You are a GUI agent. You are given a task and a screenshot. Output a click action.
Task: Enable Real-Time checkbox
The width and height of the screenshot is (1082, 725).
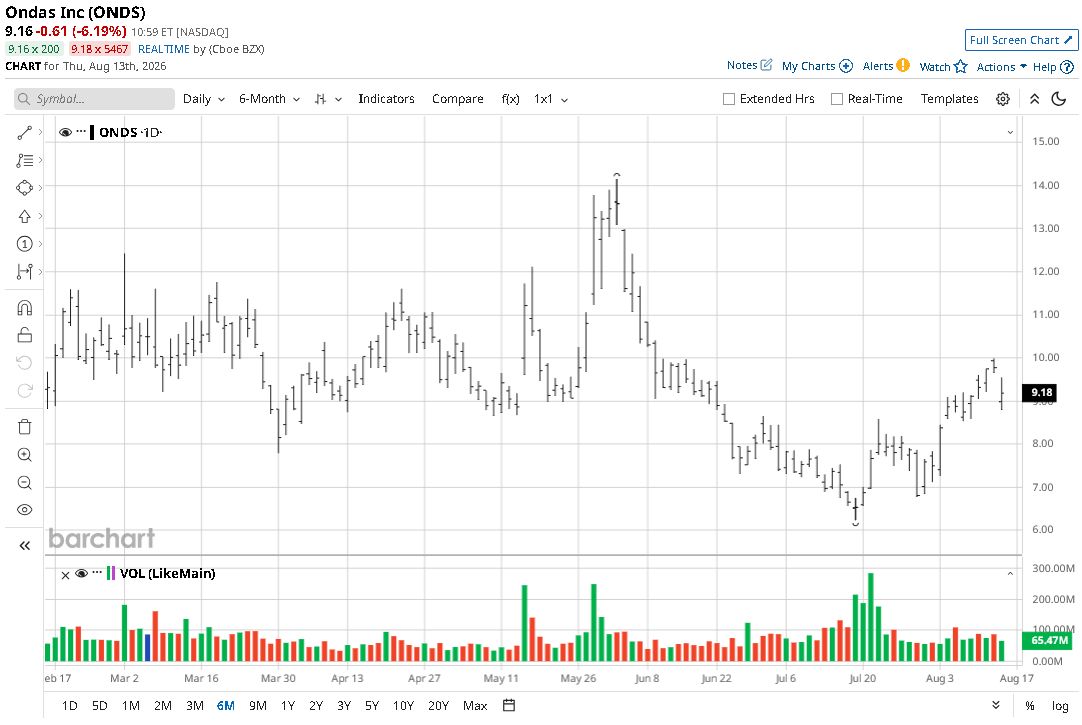point(836,99)
